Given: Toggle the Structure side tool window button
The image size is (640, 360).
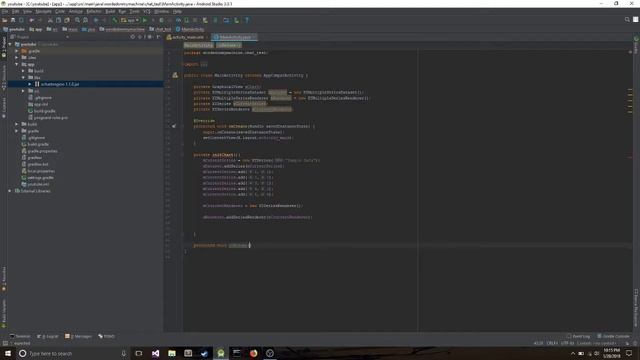Looking at the screenshot, I should click(x=4, y=78).
